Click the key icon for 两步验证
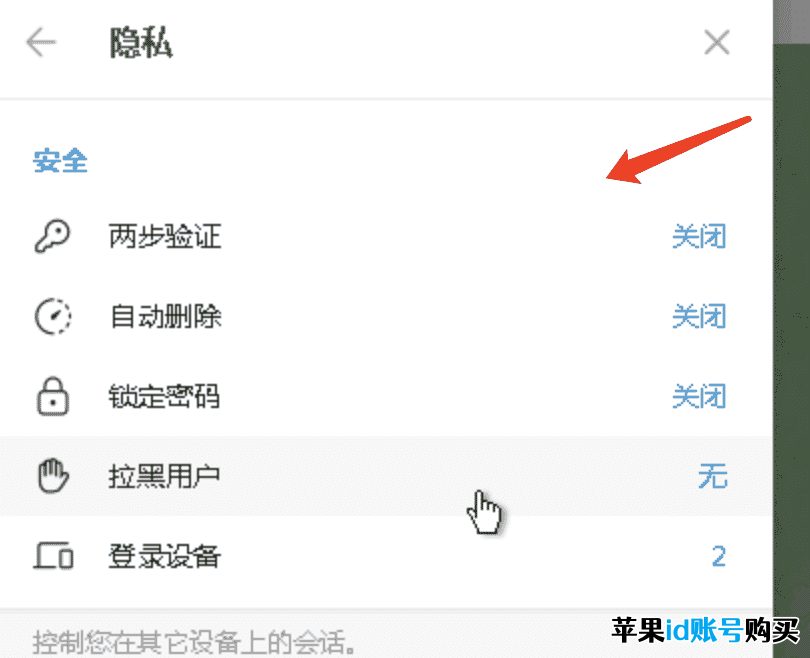The height and width of the screenshot is (658, 810). coord(52,237)
